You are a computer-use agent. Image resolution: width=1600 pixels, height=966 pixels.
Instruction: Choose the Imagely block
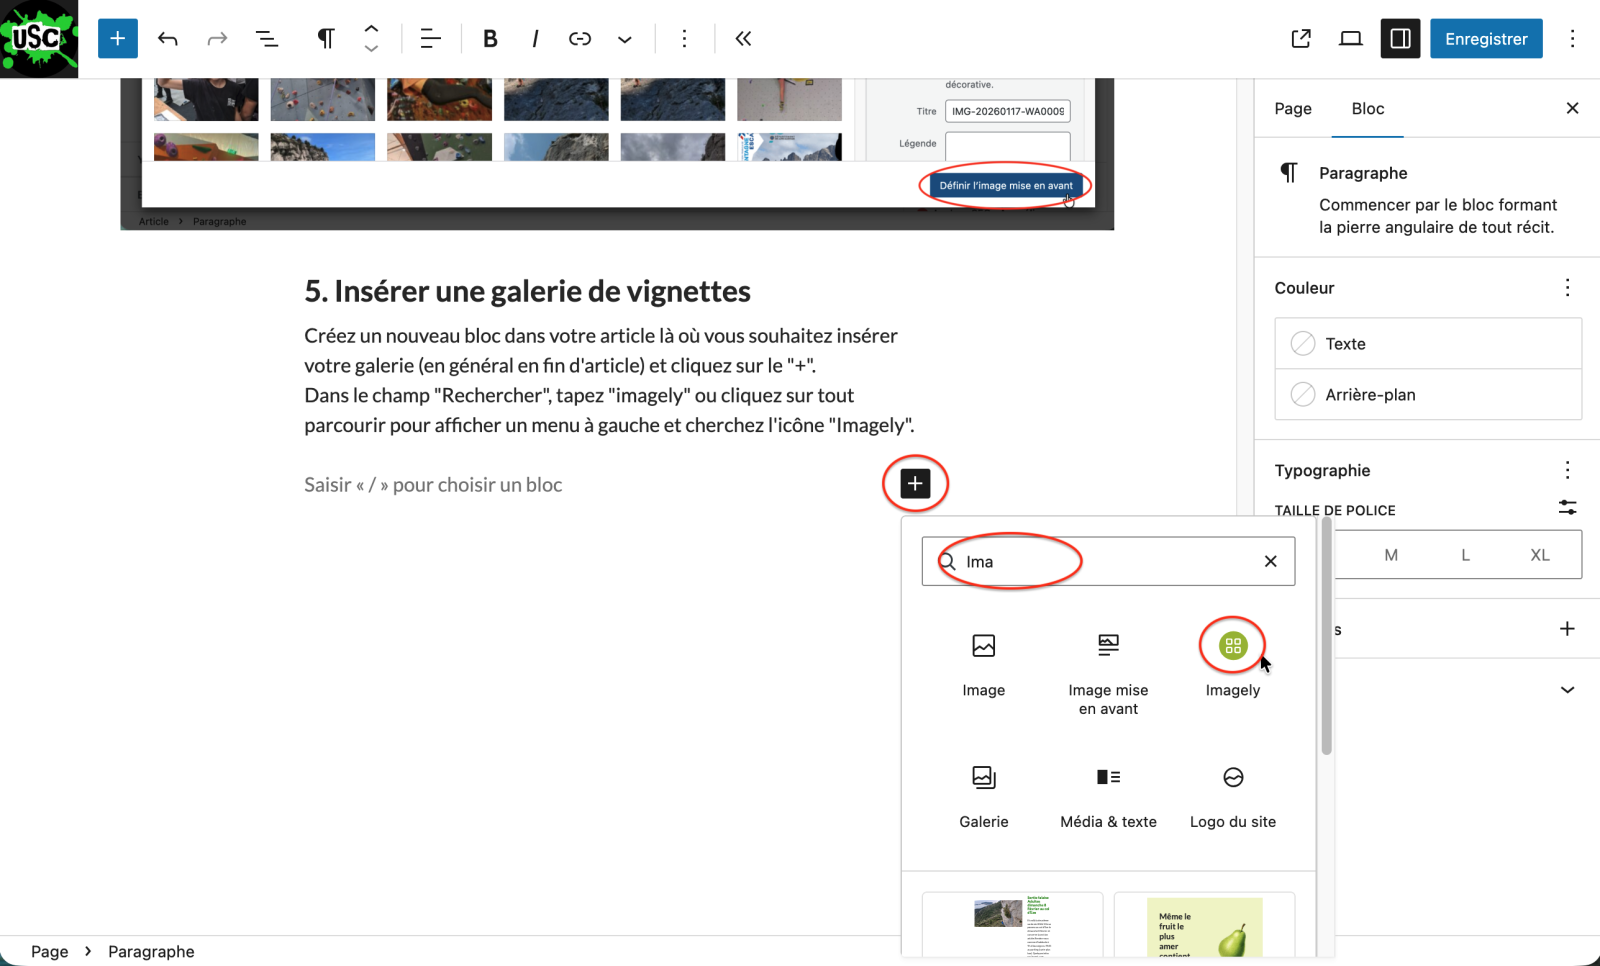click(1232, 660)
